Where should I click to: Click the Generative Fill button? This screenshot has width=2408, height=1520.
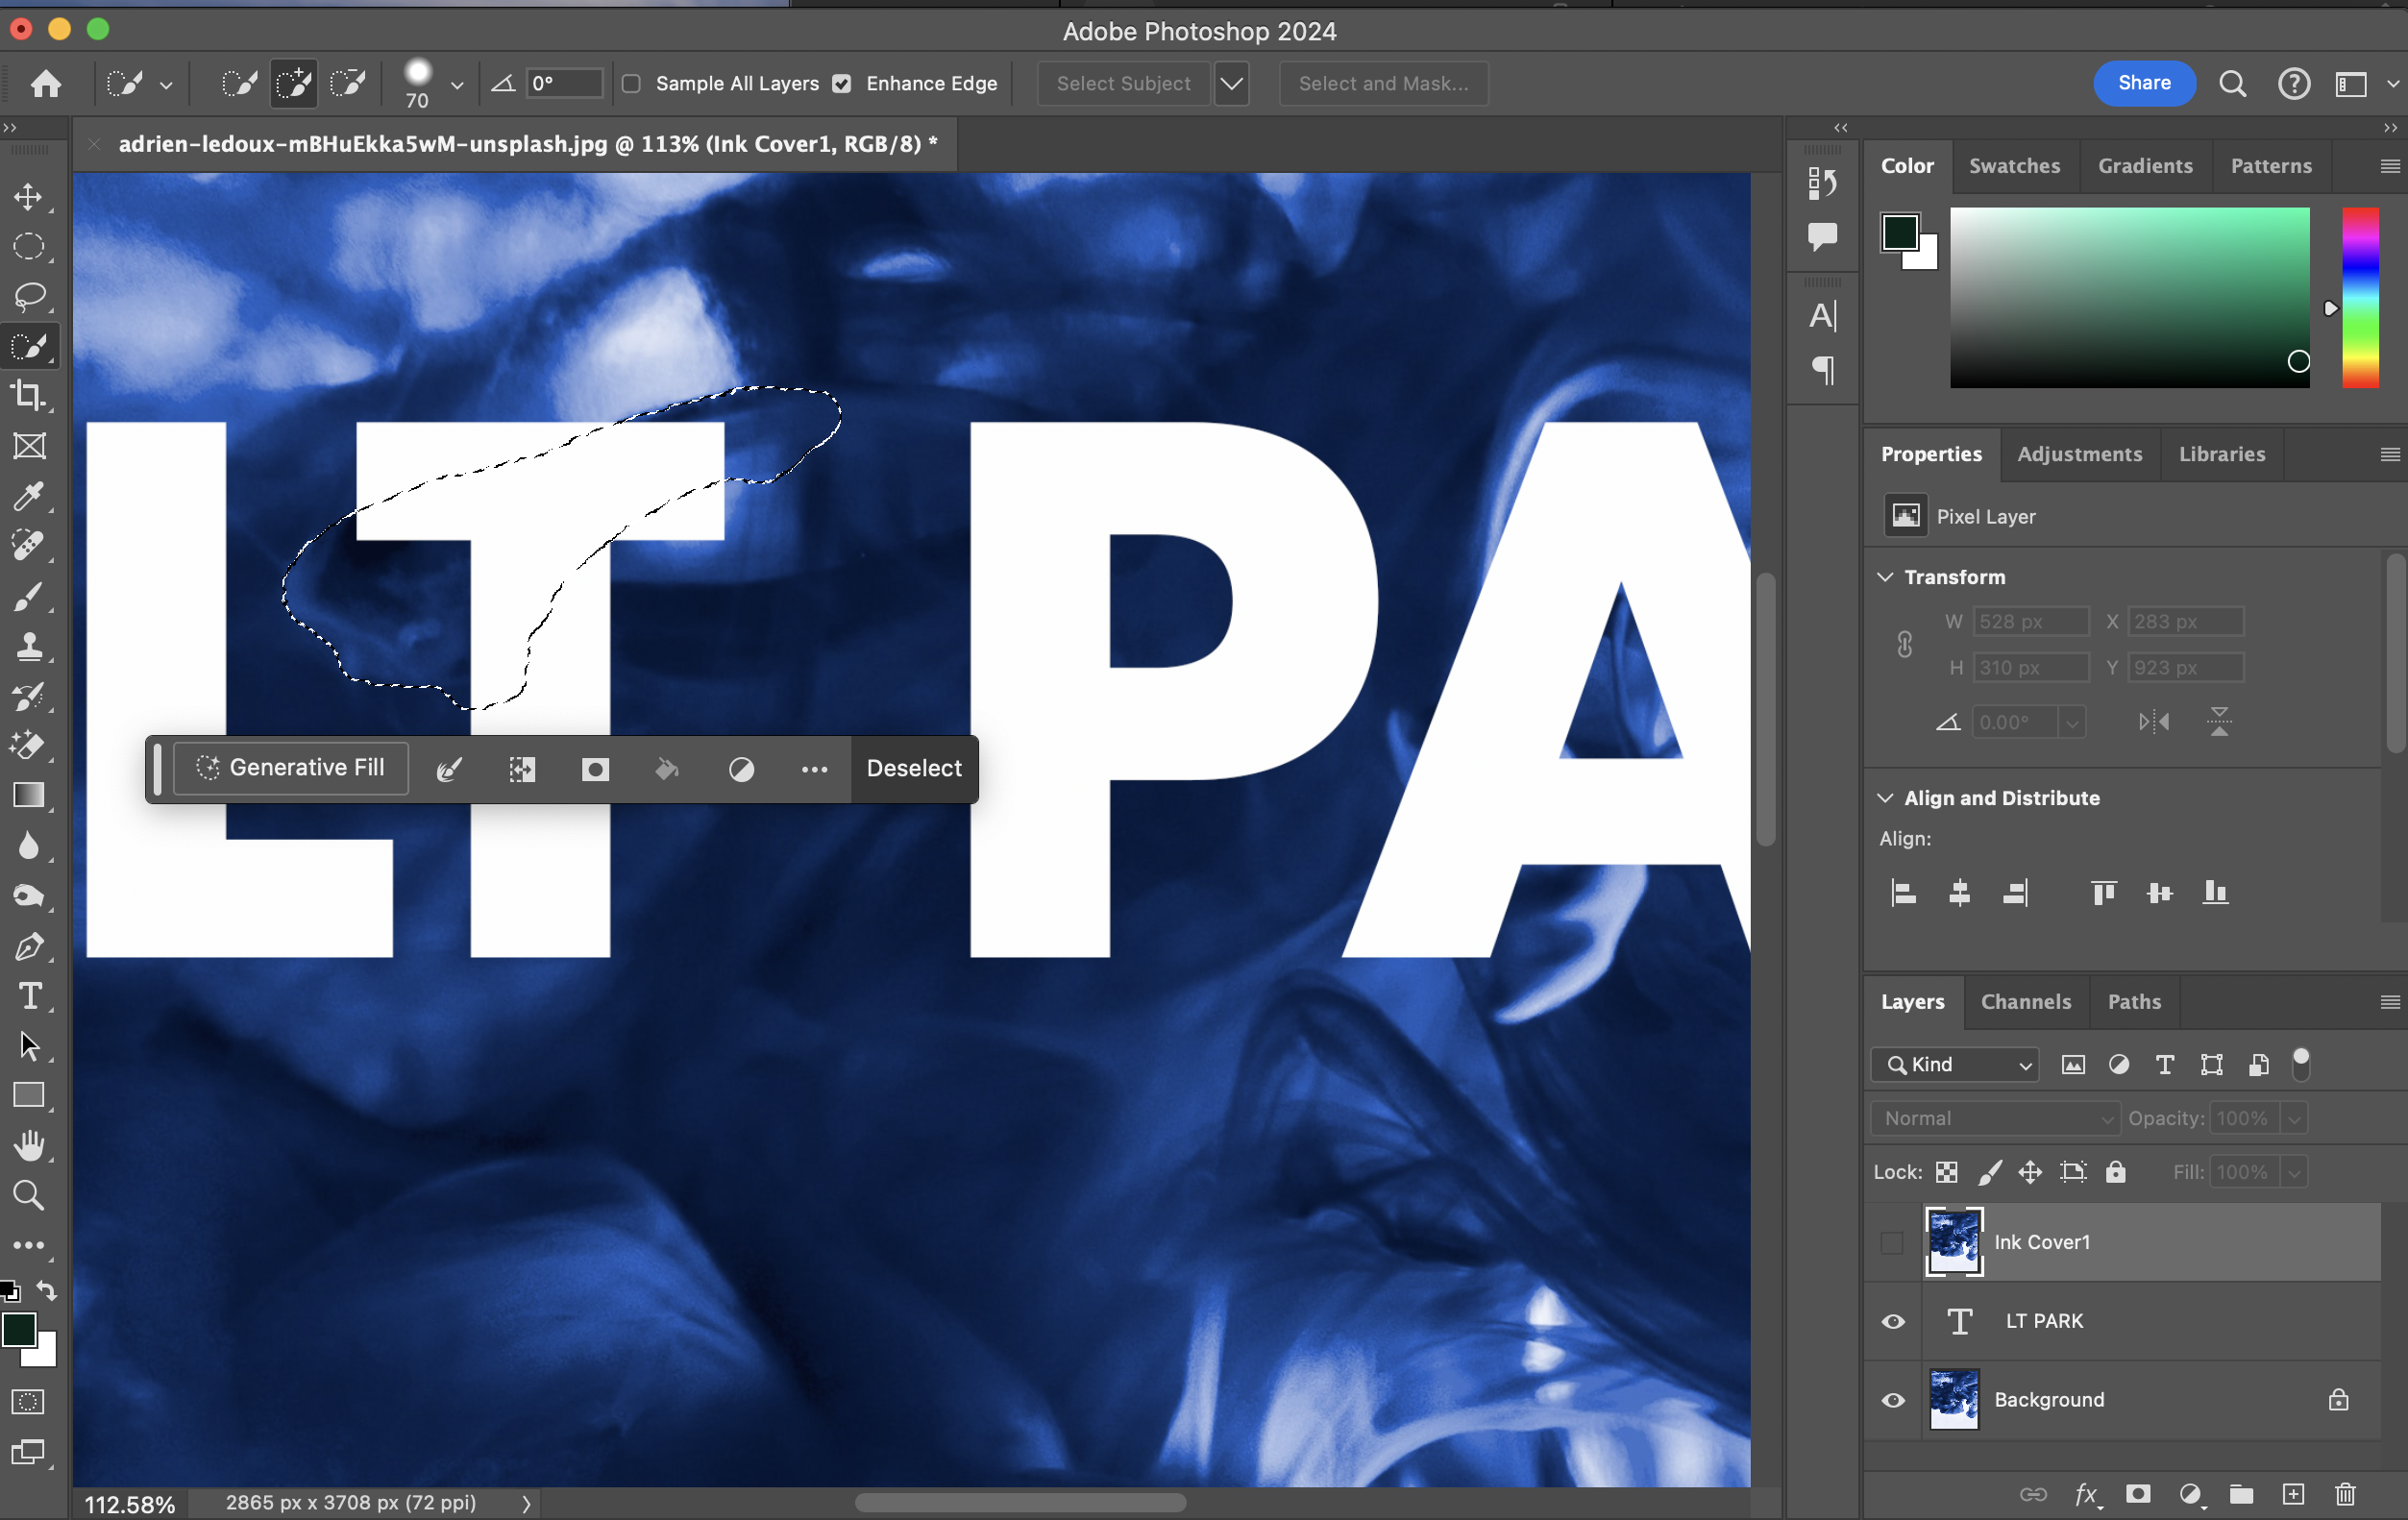[x=291, y=768]
